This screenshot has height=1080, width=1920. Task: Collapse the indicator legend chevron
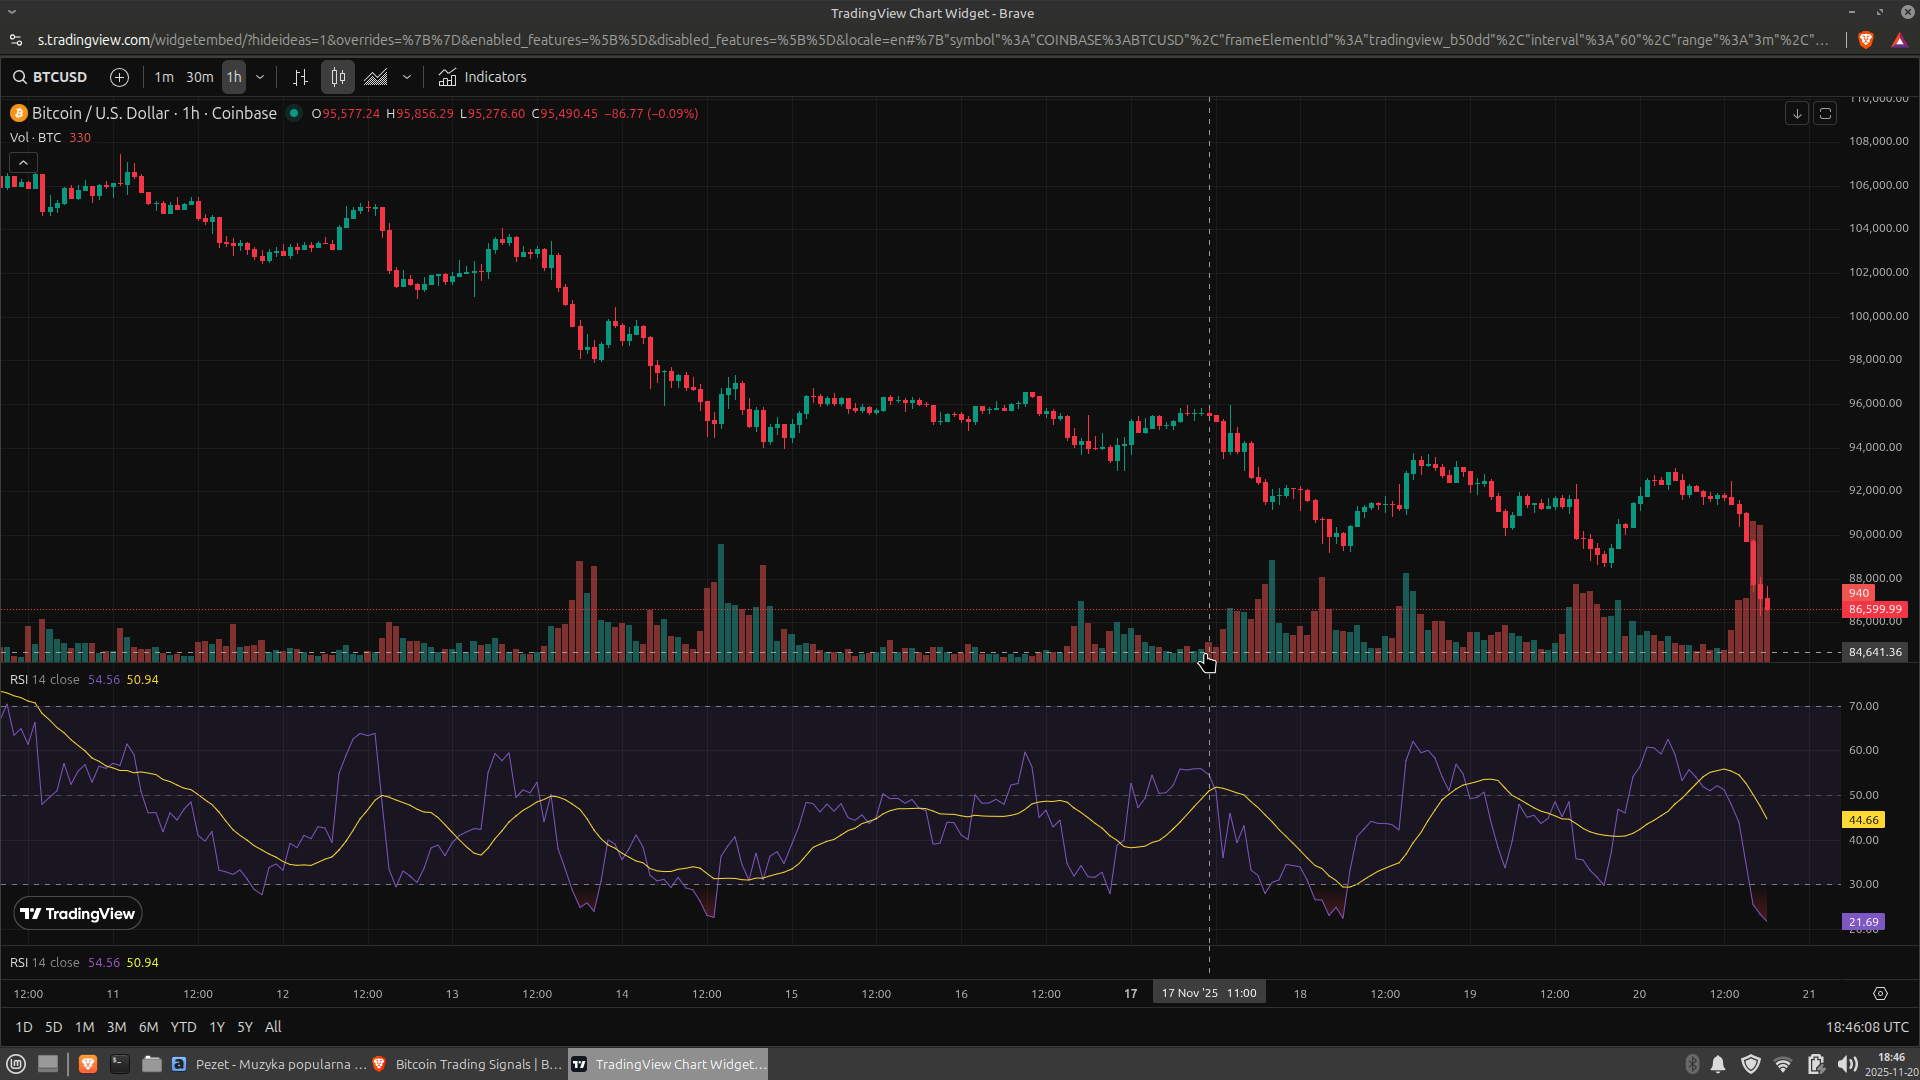[23, 162]
